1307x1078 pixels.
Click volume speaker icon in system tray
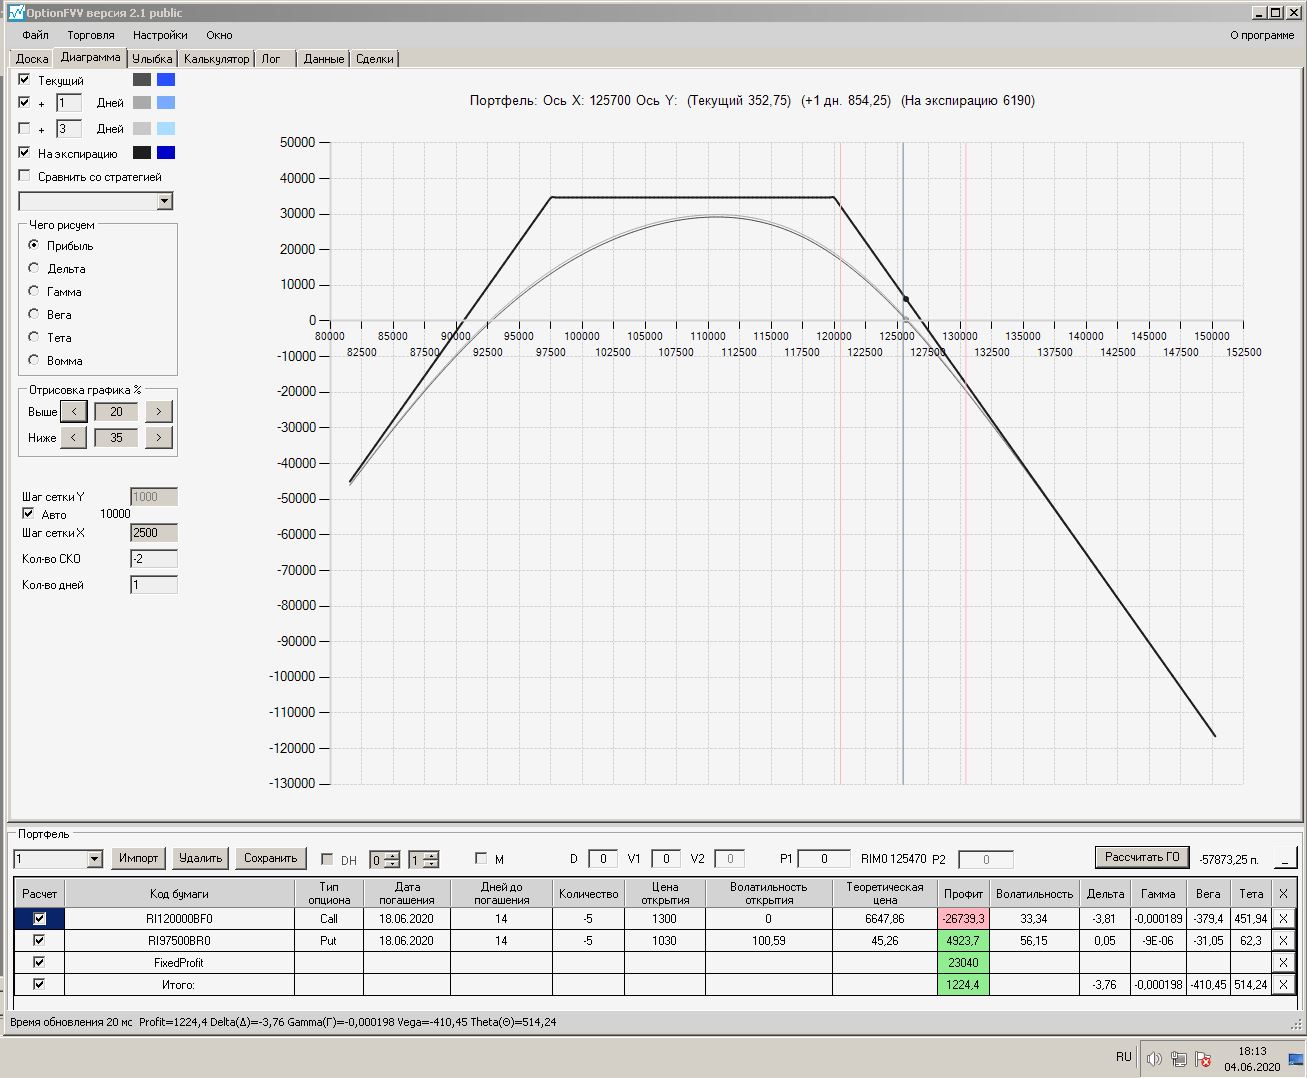point(1153,1058)
